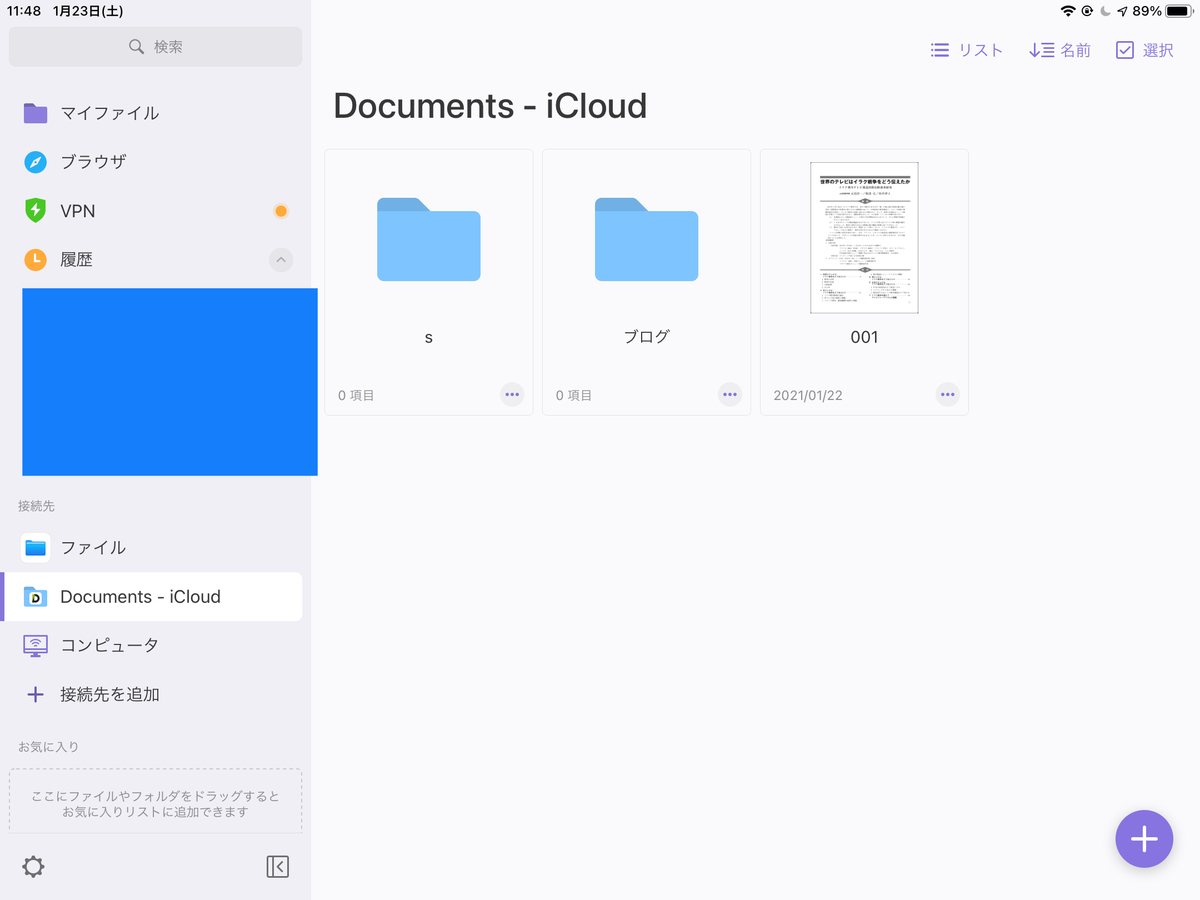Tap the 選択 select button
Viewport: 1200px width, 900px height.
point(1145,50)
